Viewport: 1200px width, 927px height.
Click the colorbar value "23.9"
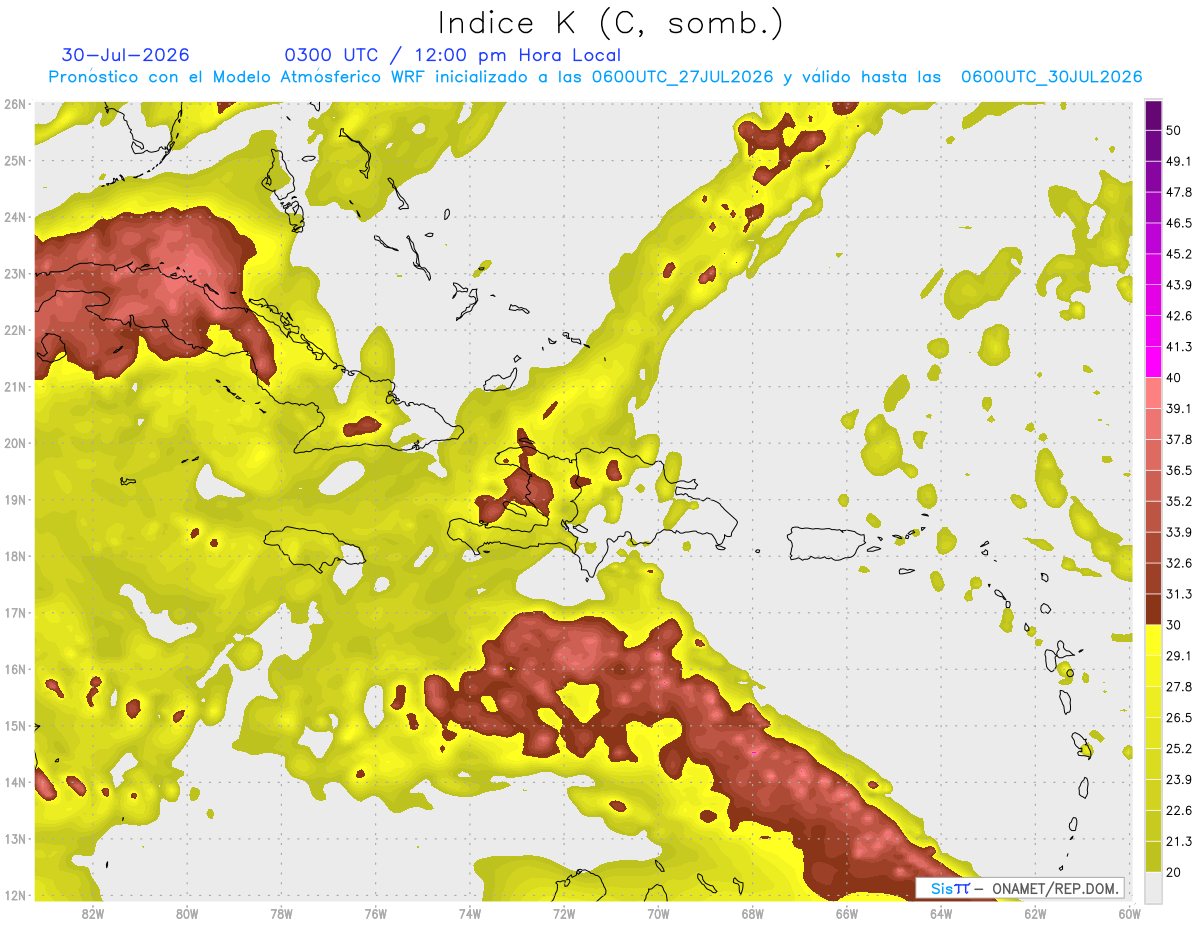click(x=1179, y=780)
